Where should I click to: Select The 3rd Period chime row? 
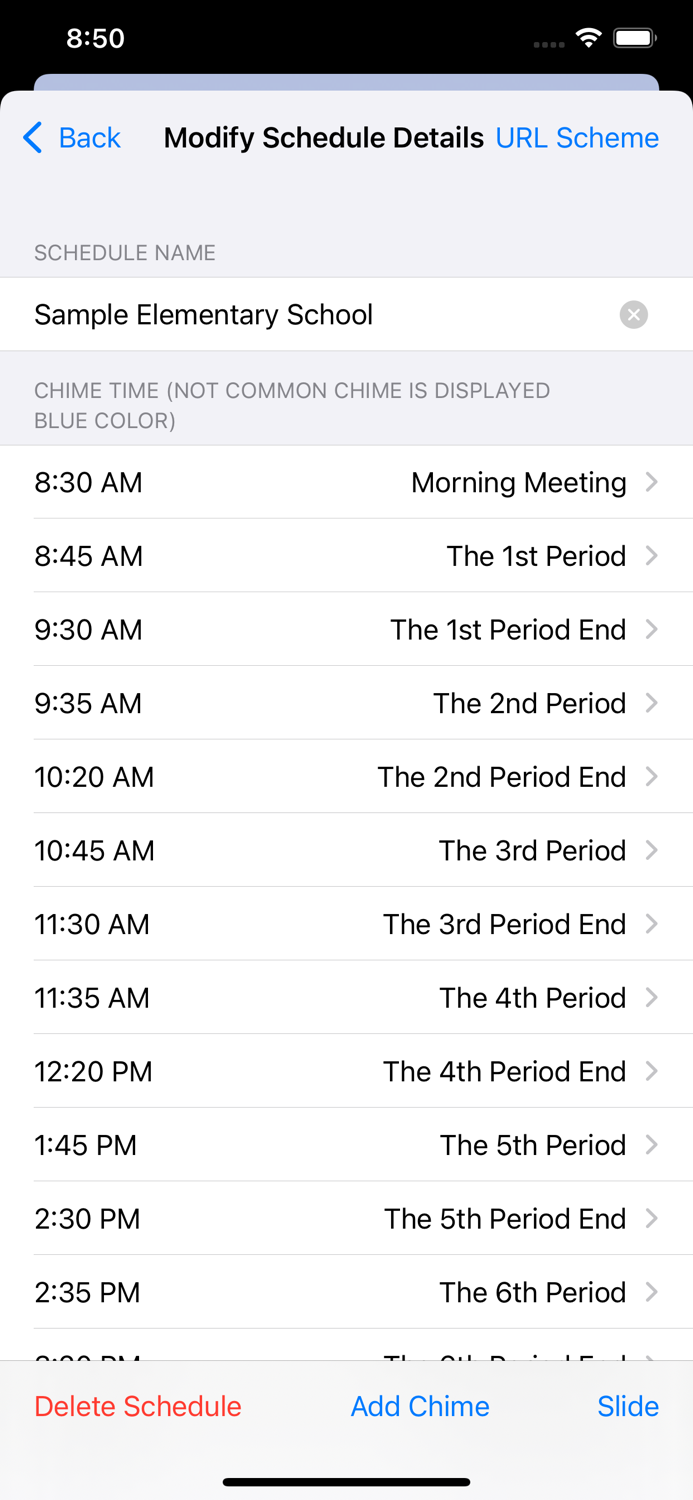tap(346, 850)
